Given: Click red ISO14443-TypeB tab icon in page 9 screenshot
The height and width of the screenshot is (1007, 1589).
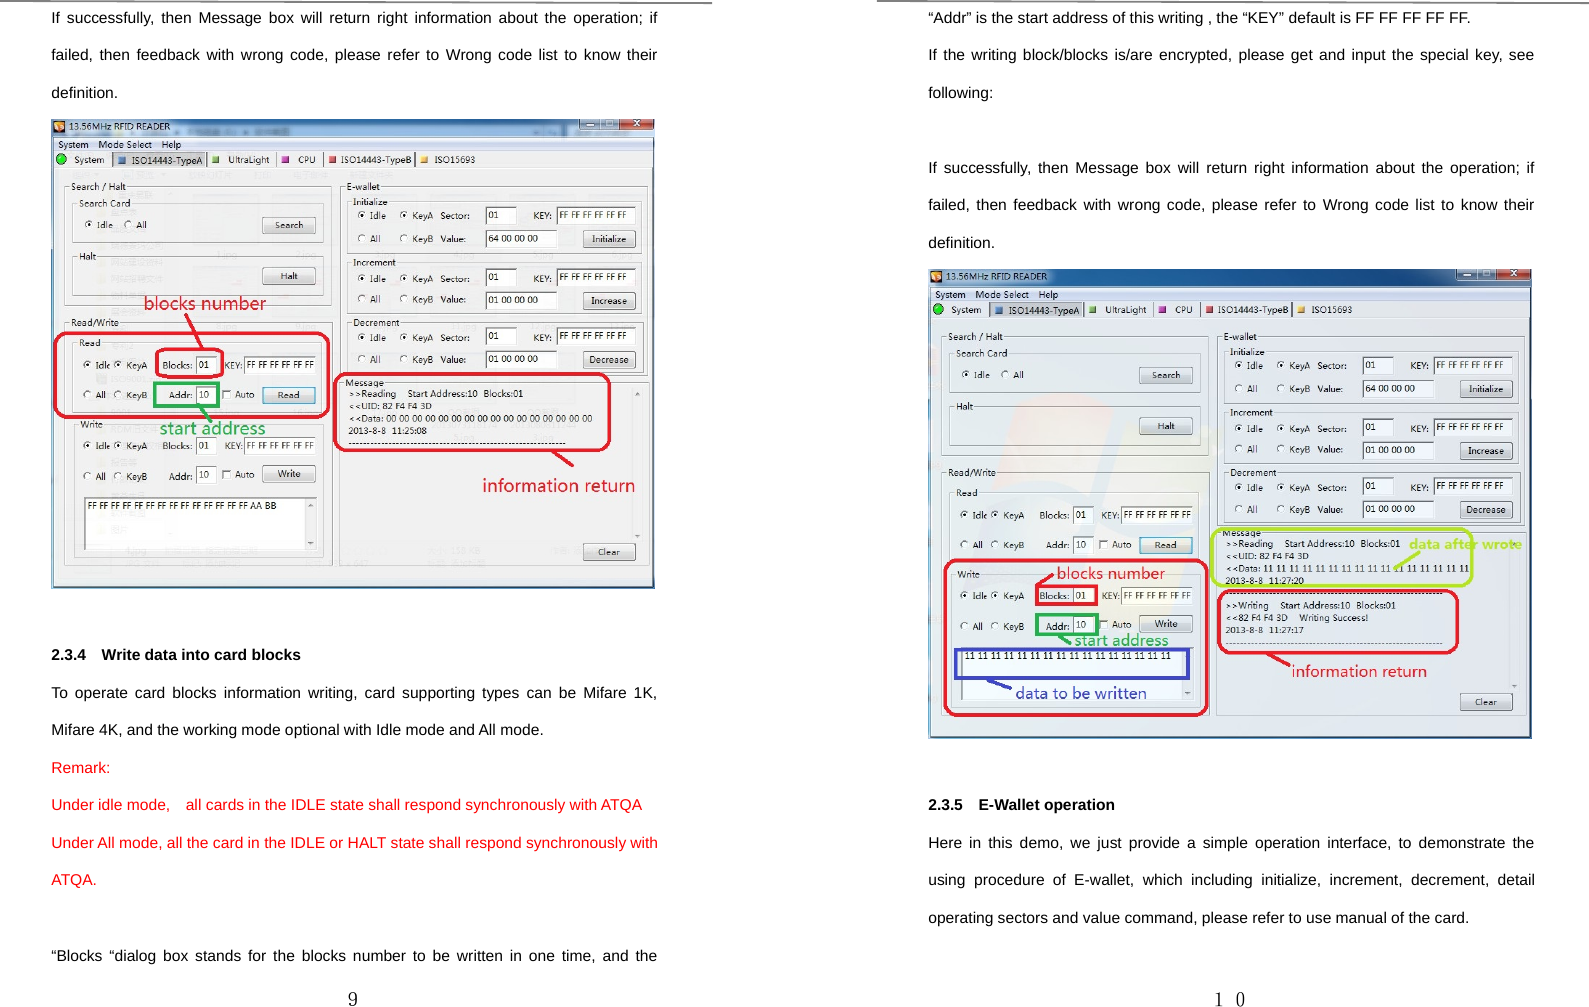Looking at the screenshot, I should [x=332, y=159].
